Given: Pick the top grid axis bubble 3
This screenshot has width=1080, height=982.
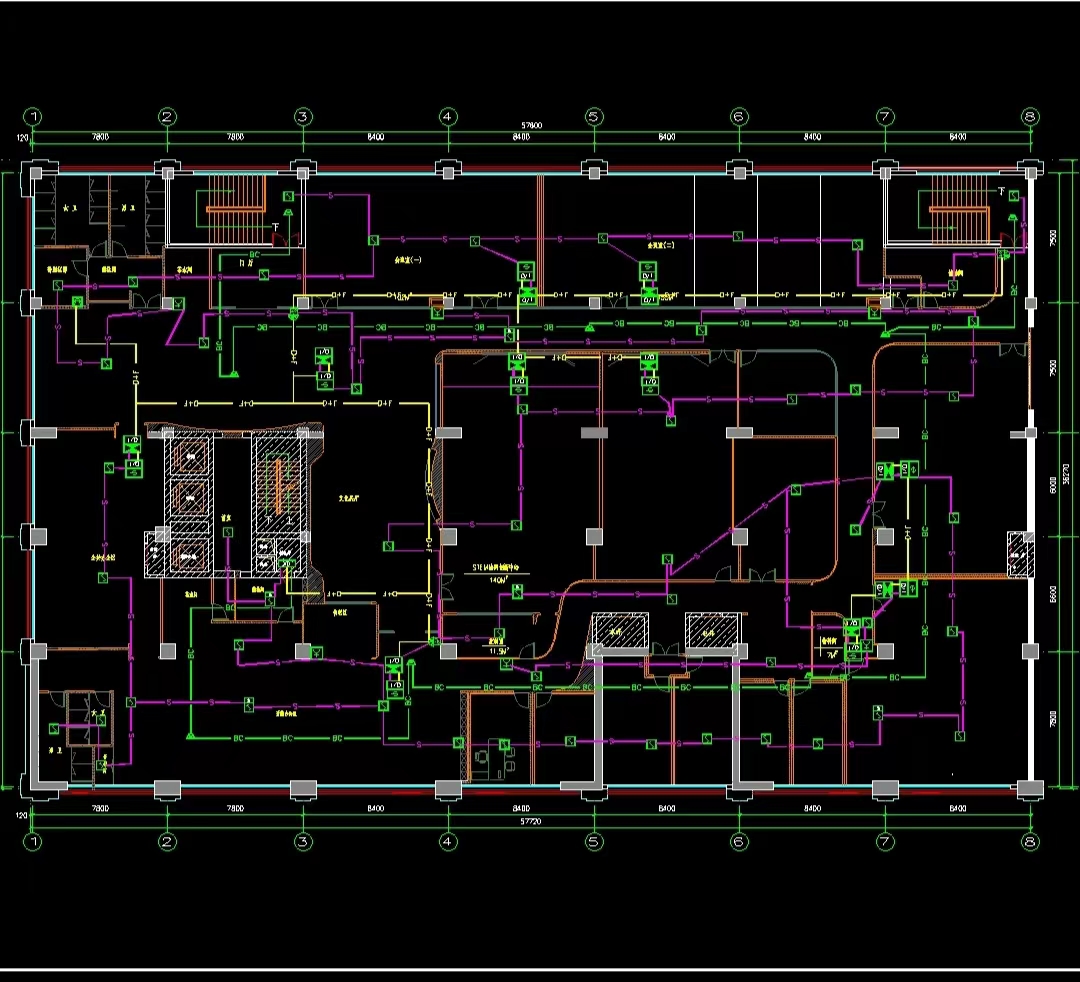Looking at the screenshot, I should coord(303,117).
